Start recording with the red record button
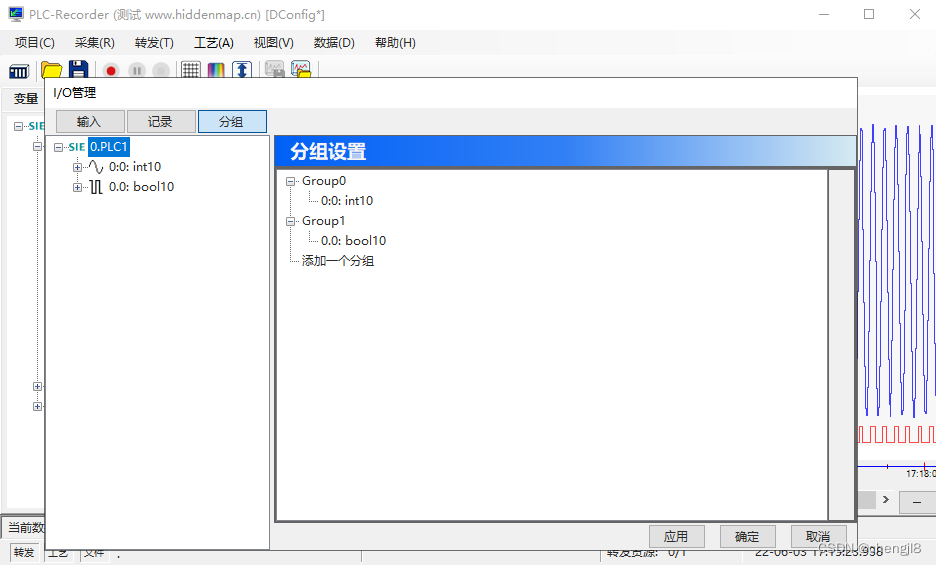936x565 pixels. coord(110,71)
